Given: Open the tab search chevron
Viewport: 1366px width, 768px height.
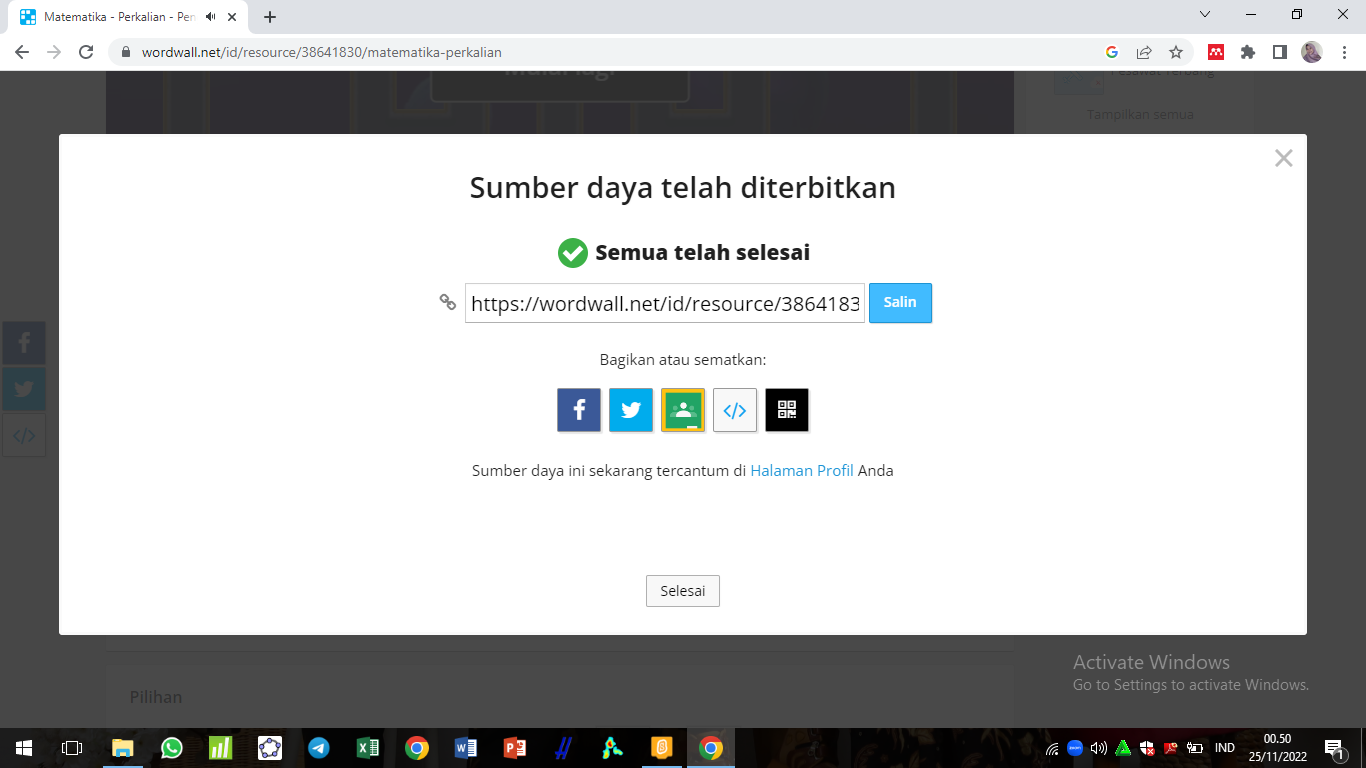Looking at the screenshot, I should pos(1205,15).
